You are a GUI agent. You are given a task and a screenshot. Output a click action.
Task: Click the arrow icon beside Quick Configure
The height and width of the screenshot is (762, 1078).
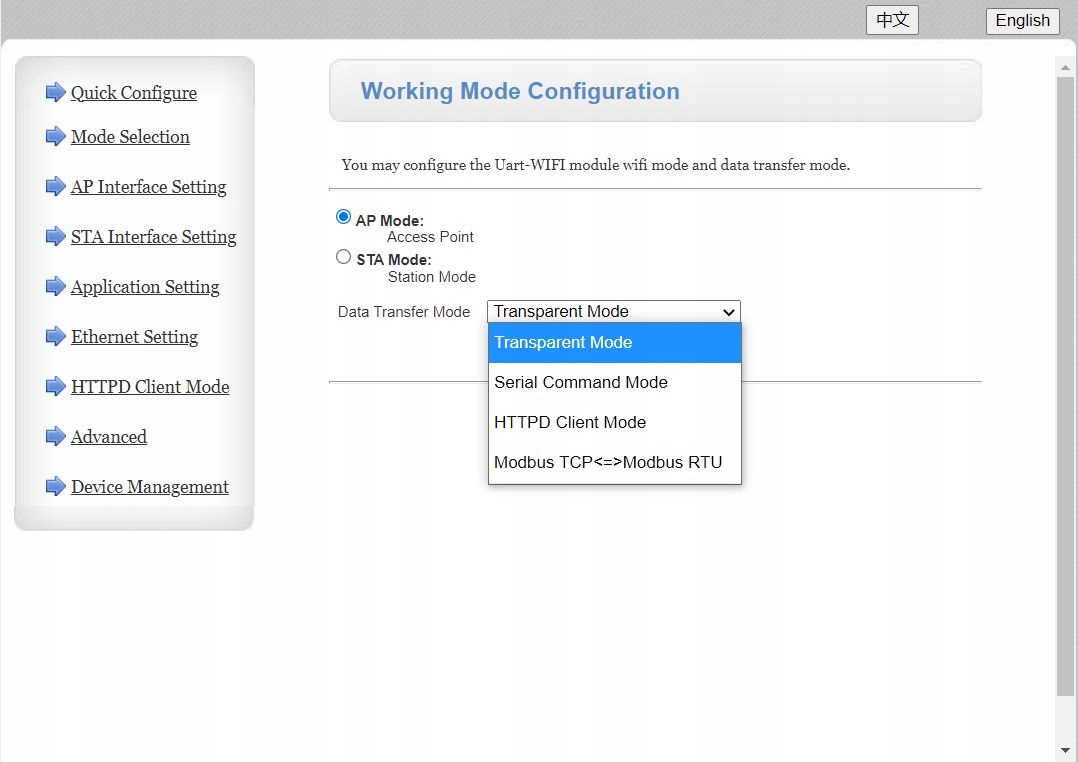coord(55,93)
